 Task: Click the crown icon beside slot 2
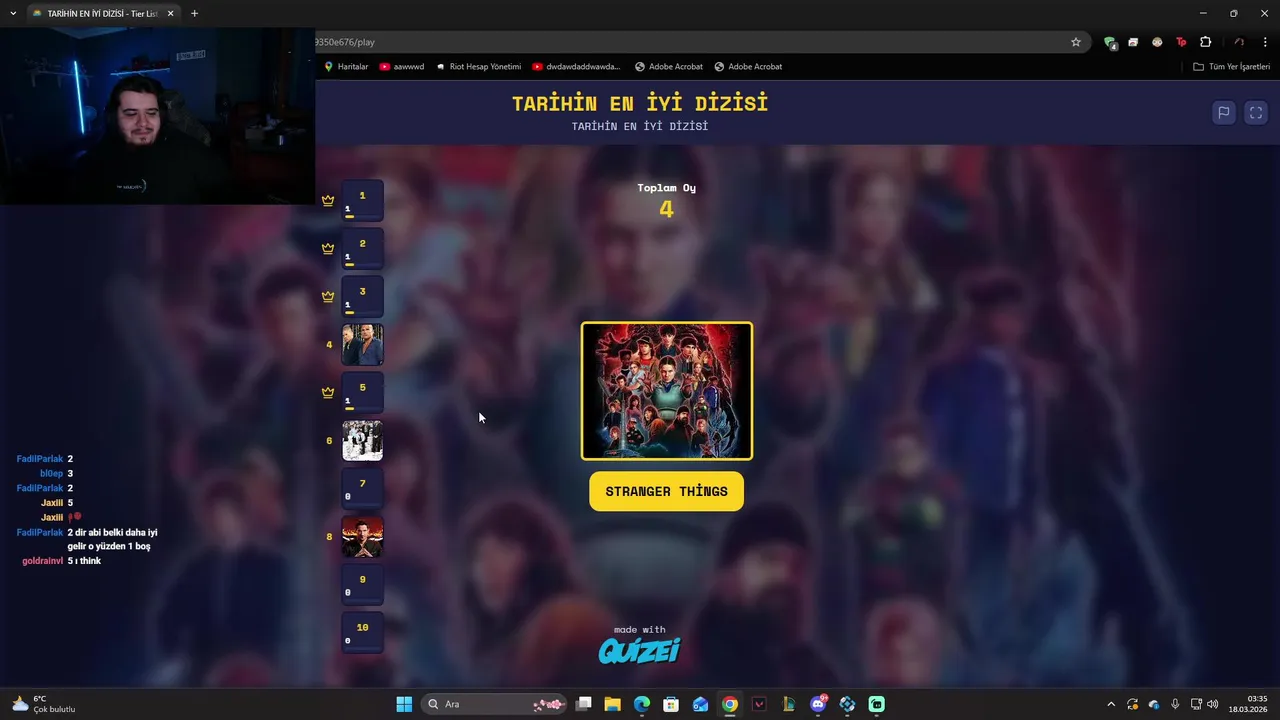click(328, 248)
